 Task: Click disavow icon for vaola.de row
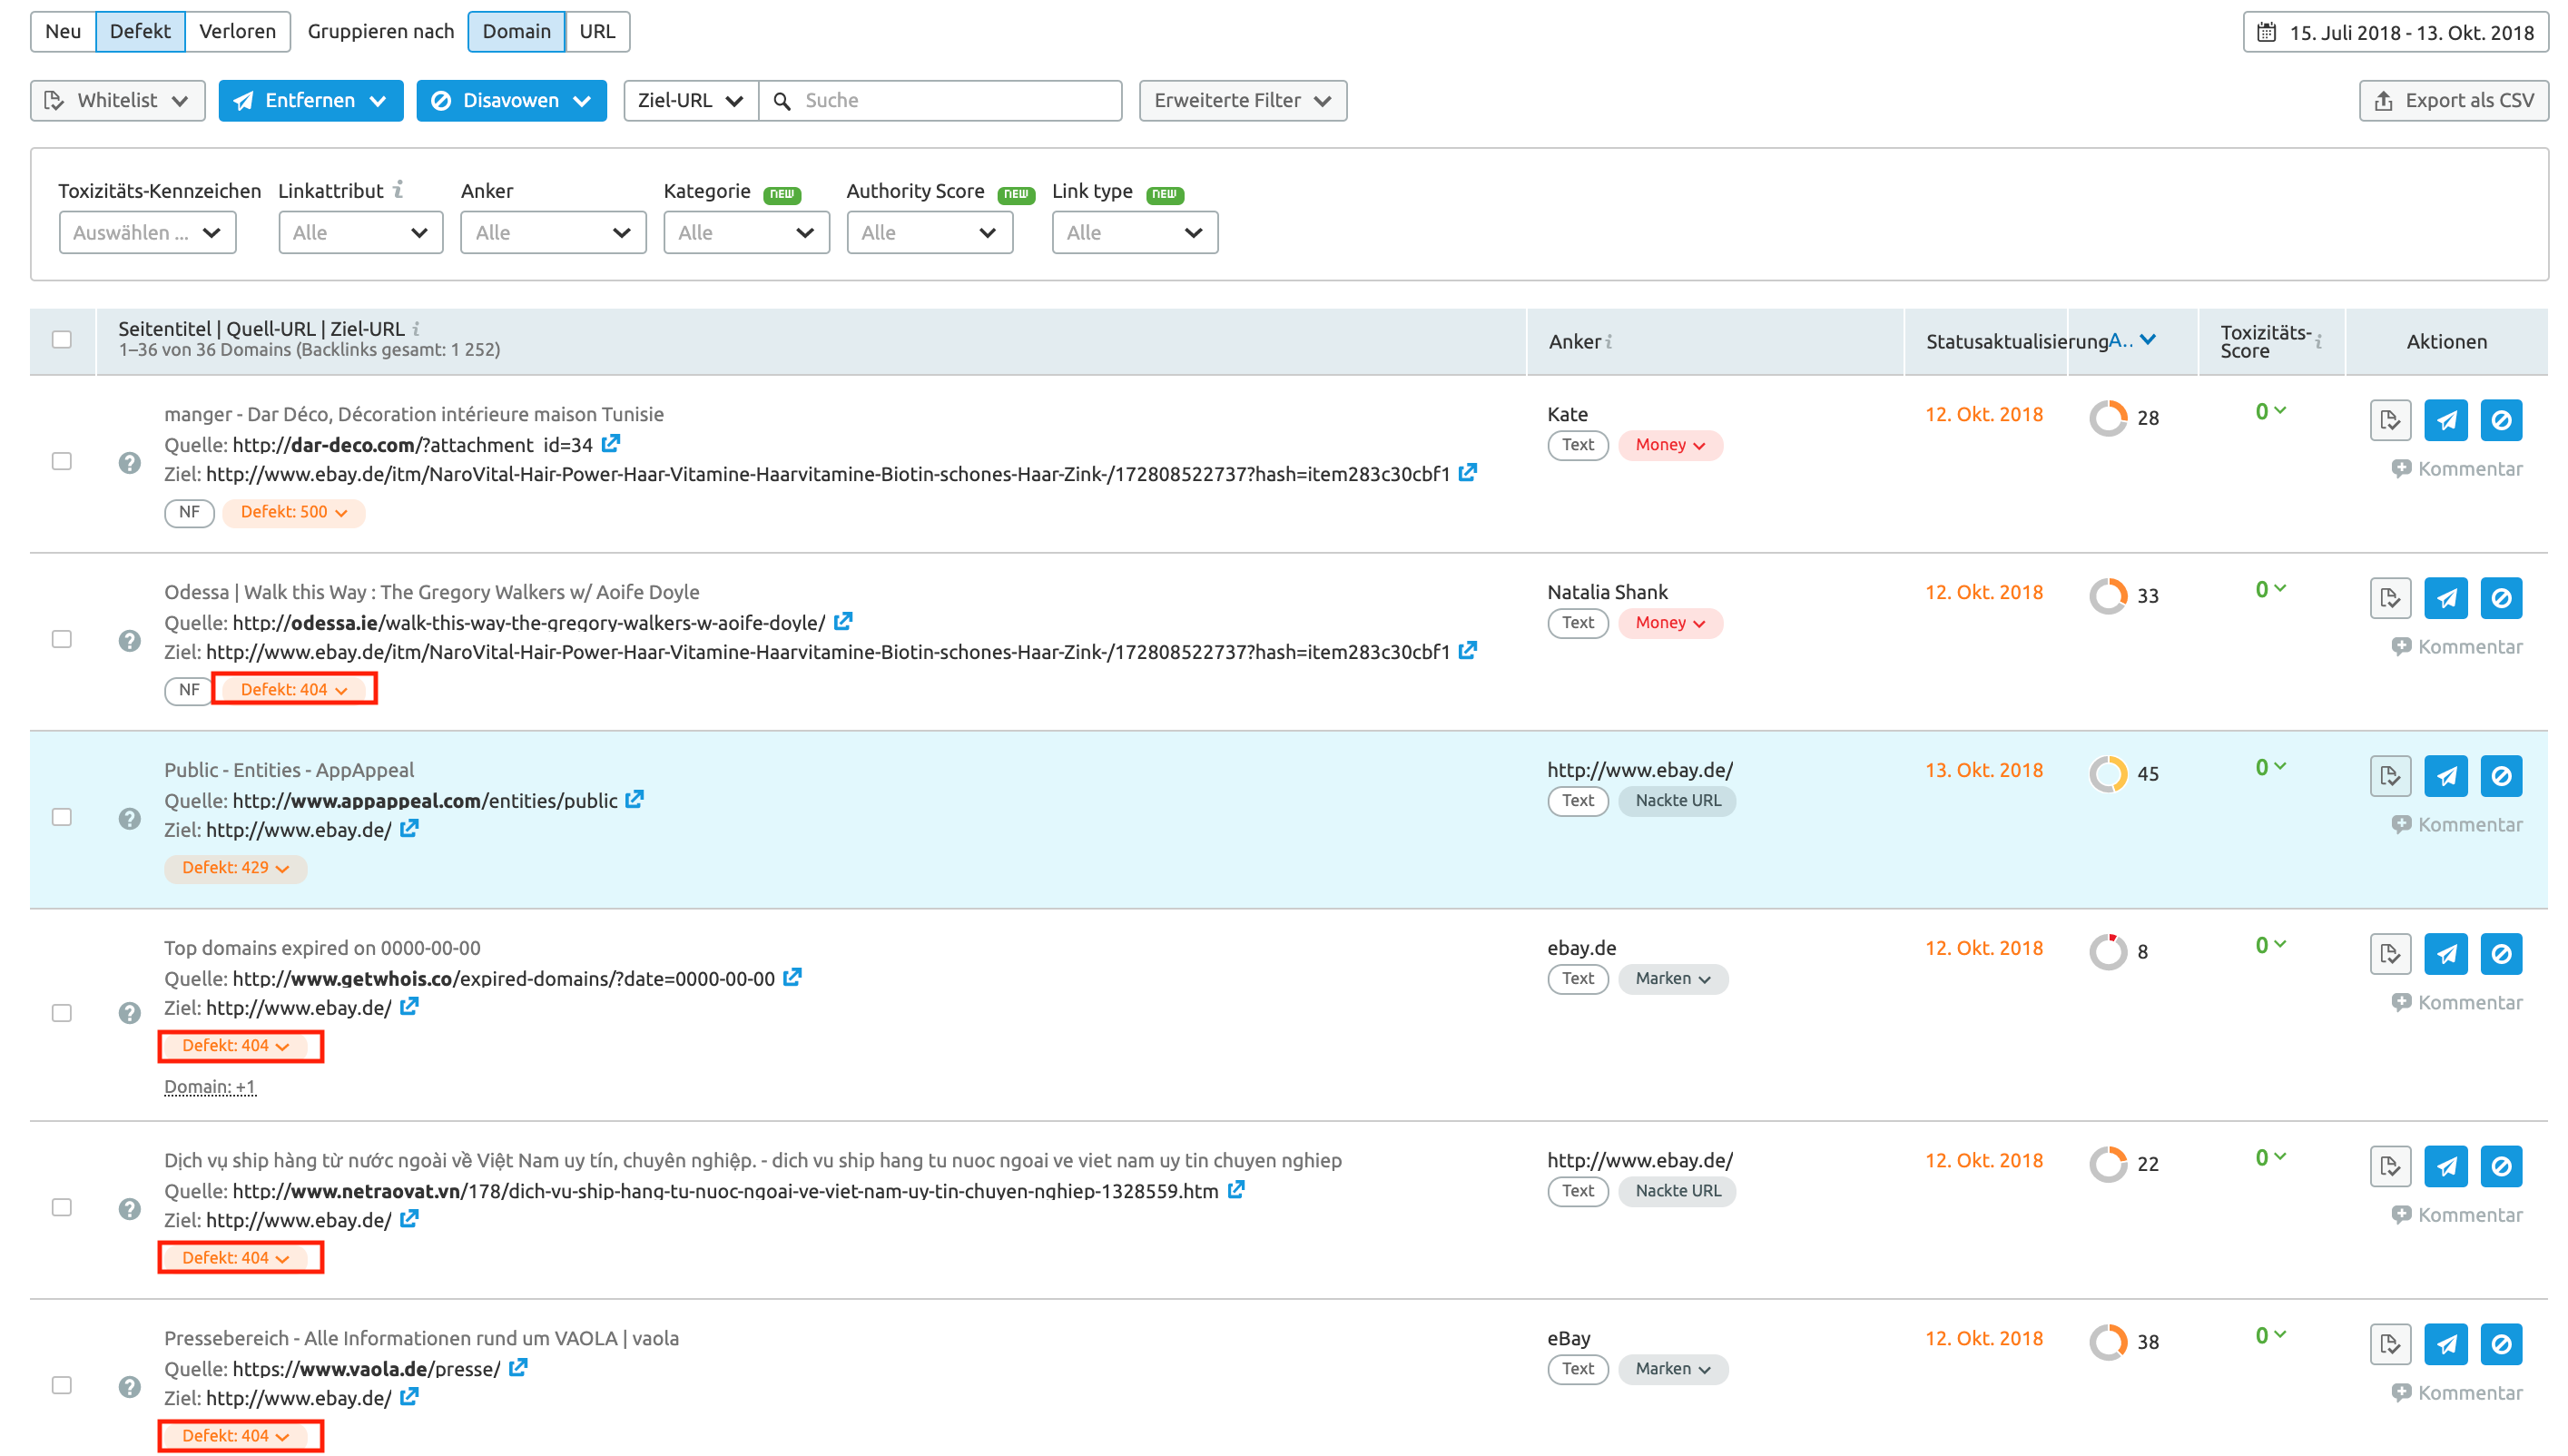pyautogui.click(x=2500, y=1344)
